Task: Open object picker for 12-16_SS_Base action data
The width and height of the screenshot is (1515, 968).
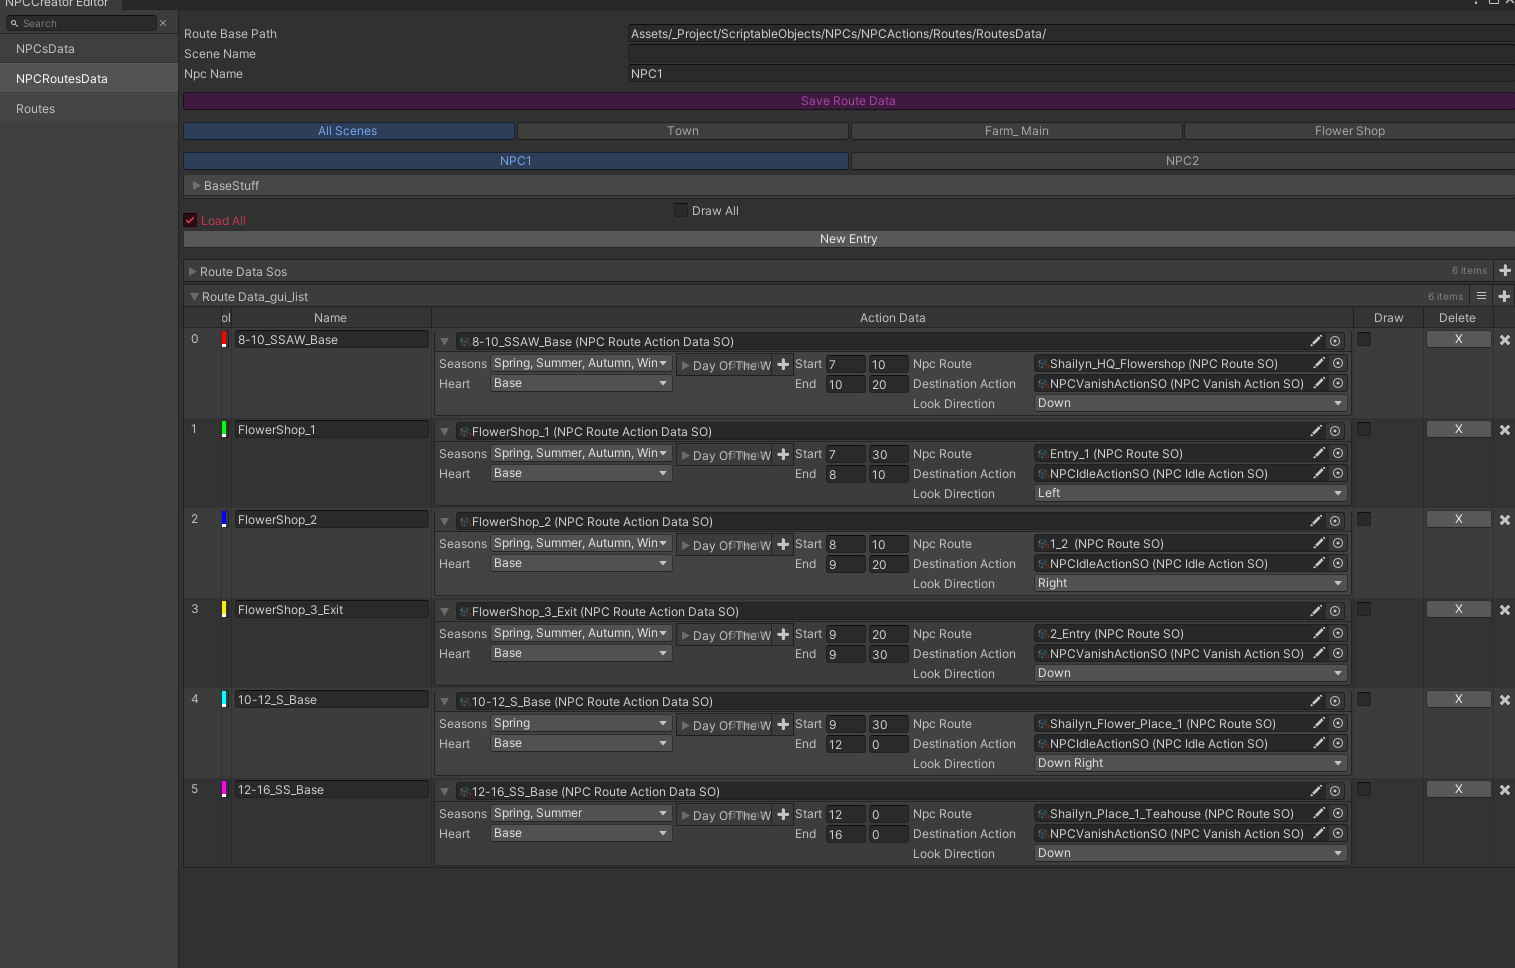Action: pos(1335,791)
